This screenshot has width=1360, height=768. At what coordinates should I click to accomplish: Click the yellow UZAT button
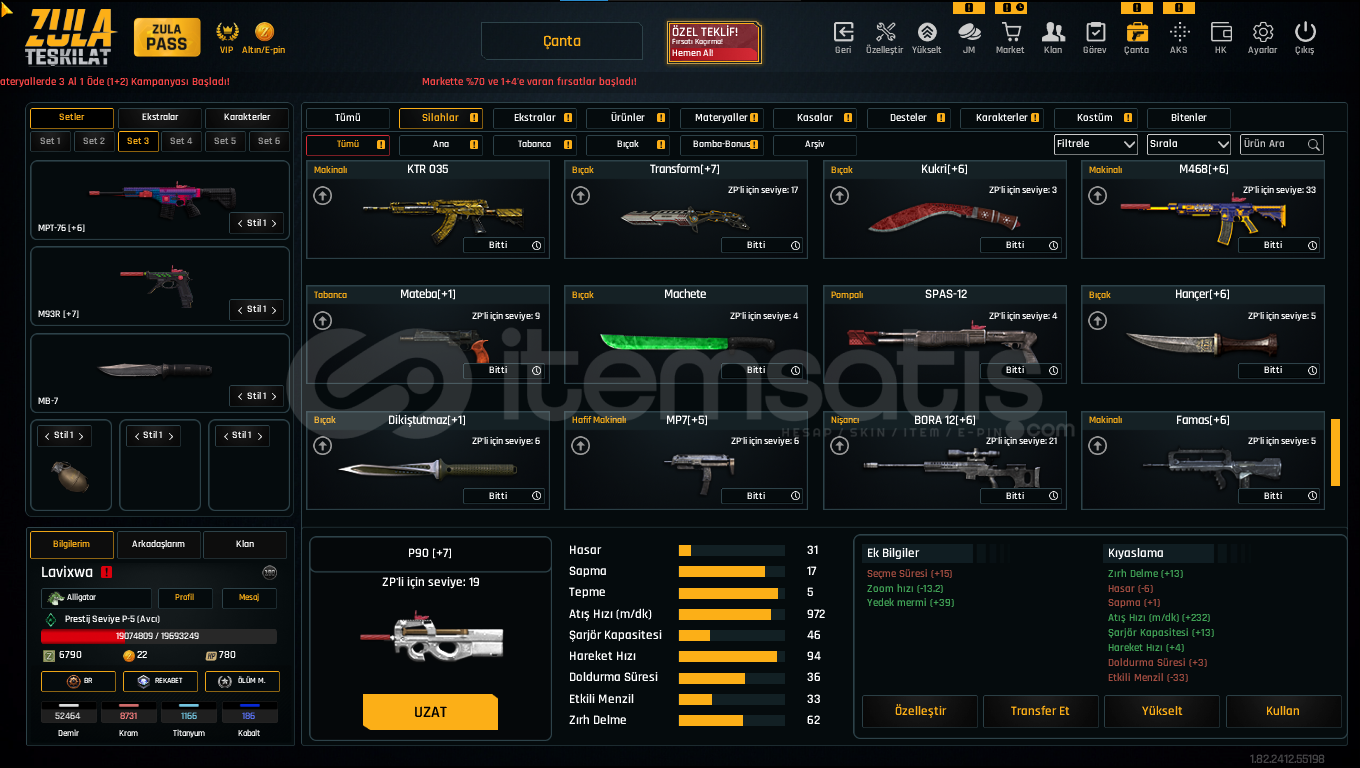[430, 712]
